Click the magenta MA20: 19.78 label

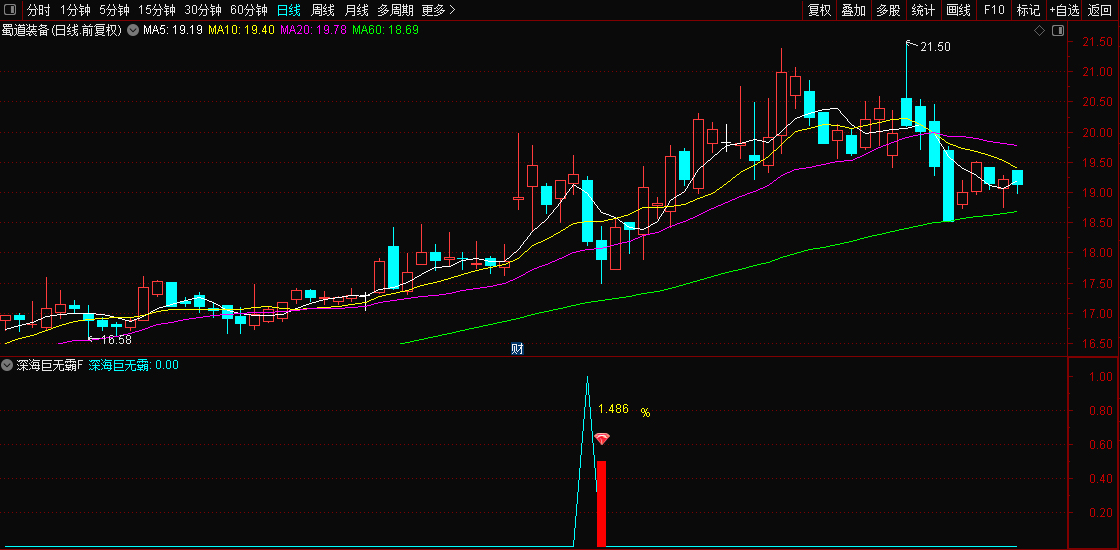[x=314, y=30]
